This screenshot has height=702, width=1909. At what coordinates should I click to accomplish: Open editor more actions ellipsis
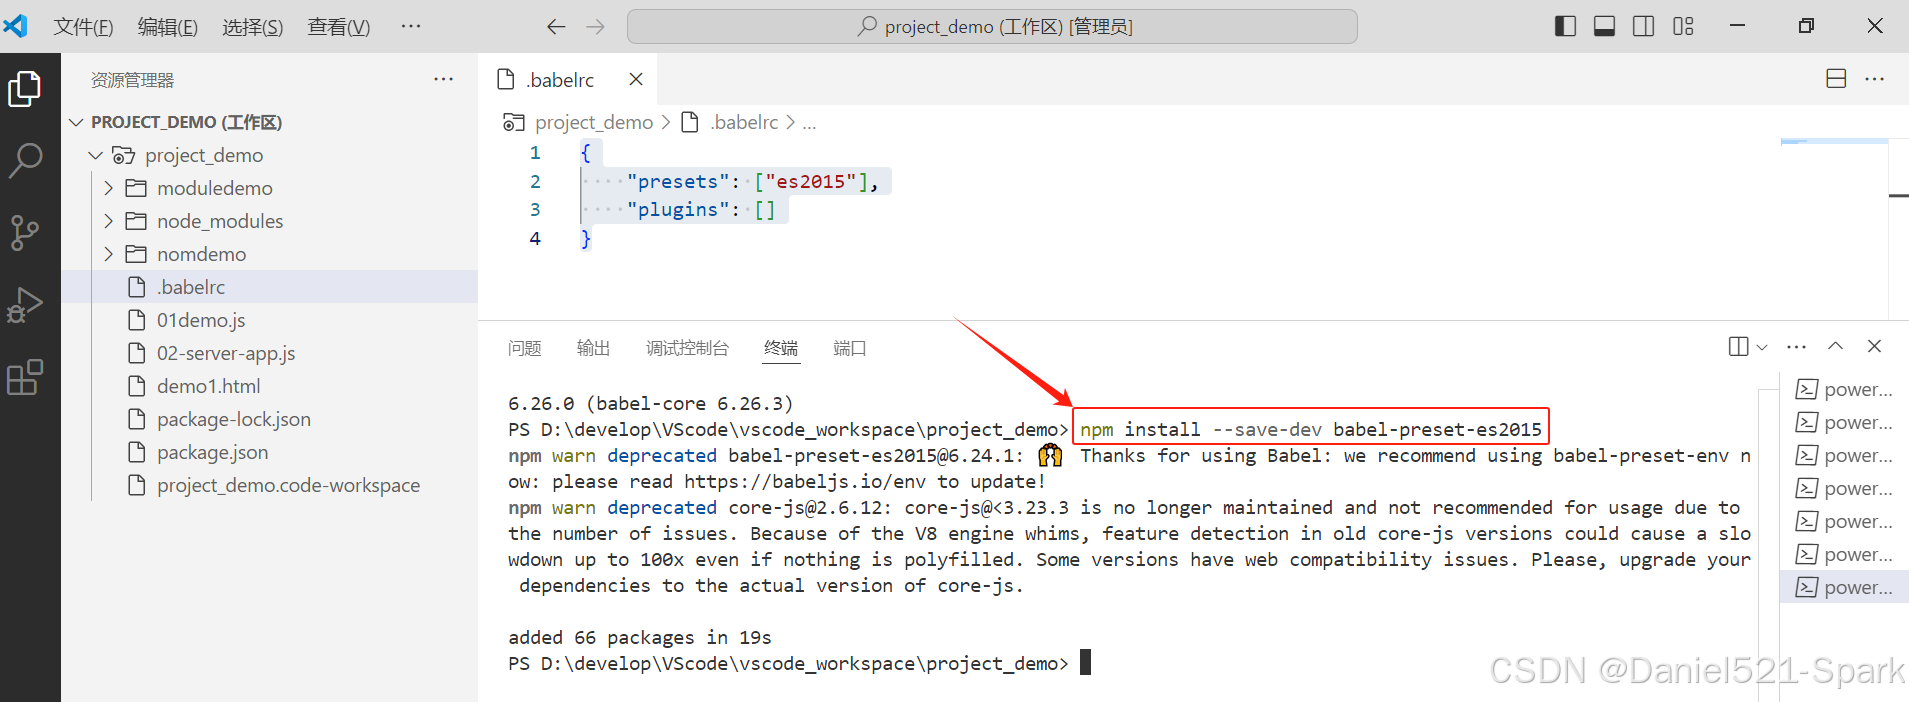click(x=1875, y=79)
